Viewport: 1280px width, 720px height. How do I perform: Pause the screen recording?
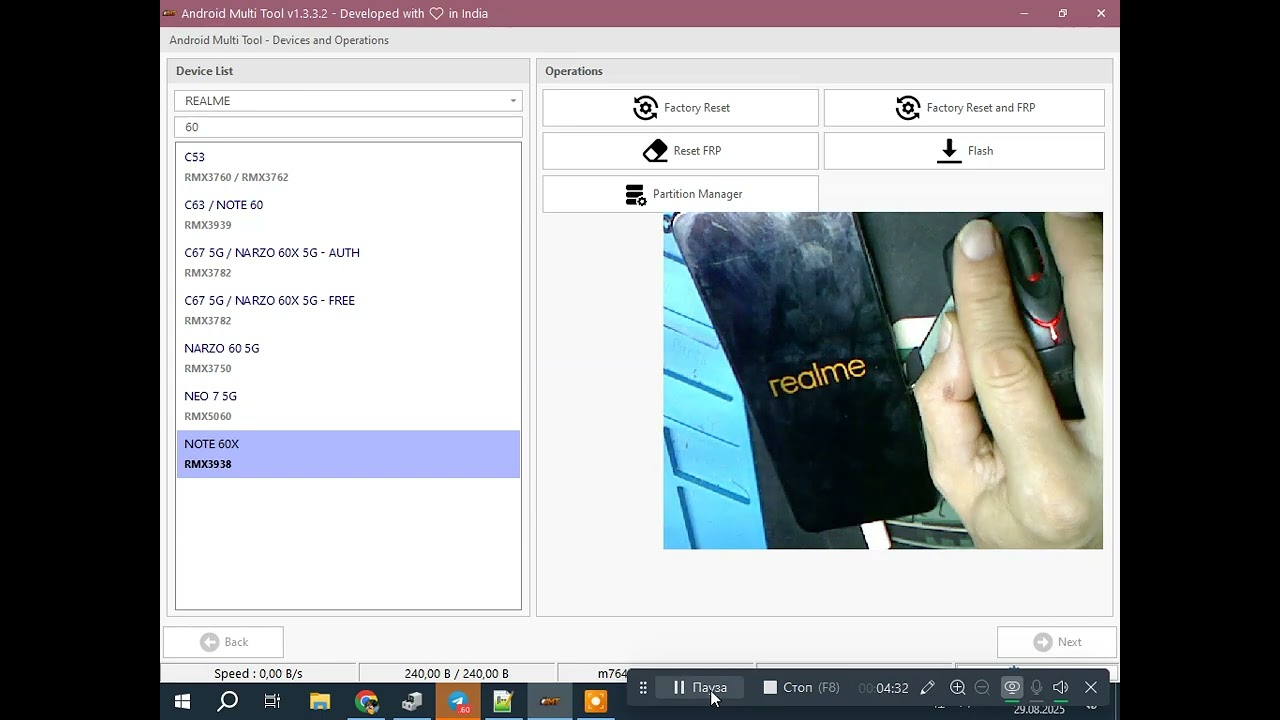pyautogui.click(x=700, y=688)
